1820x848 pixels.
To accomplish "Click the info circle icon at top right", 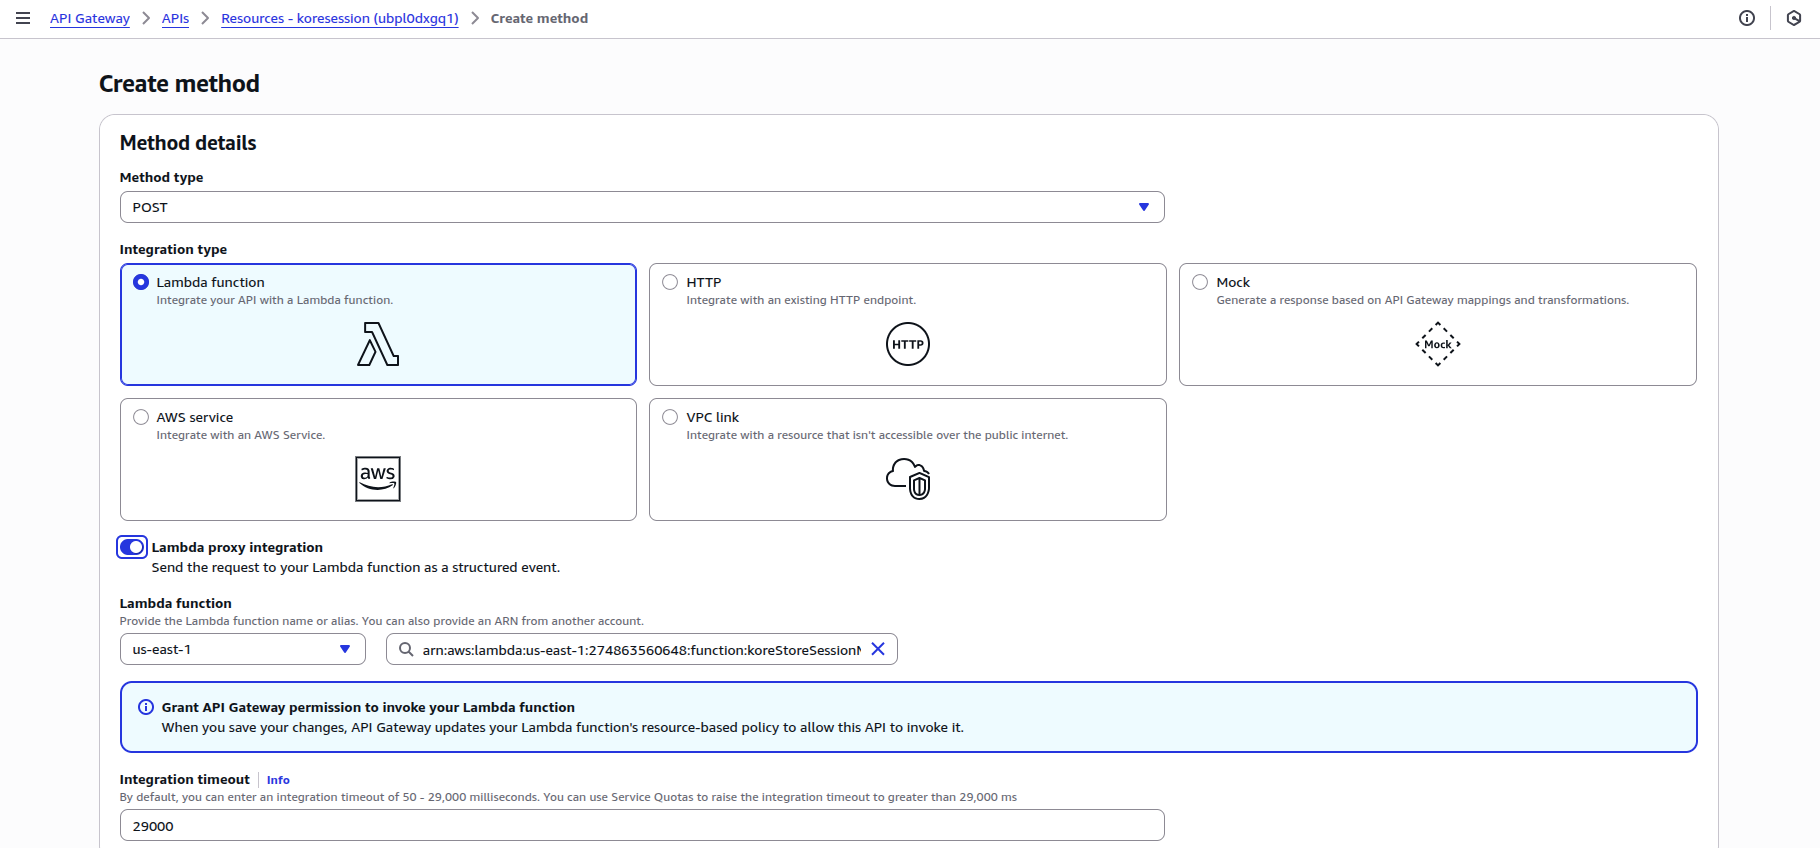I will (1747, 18).
